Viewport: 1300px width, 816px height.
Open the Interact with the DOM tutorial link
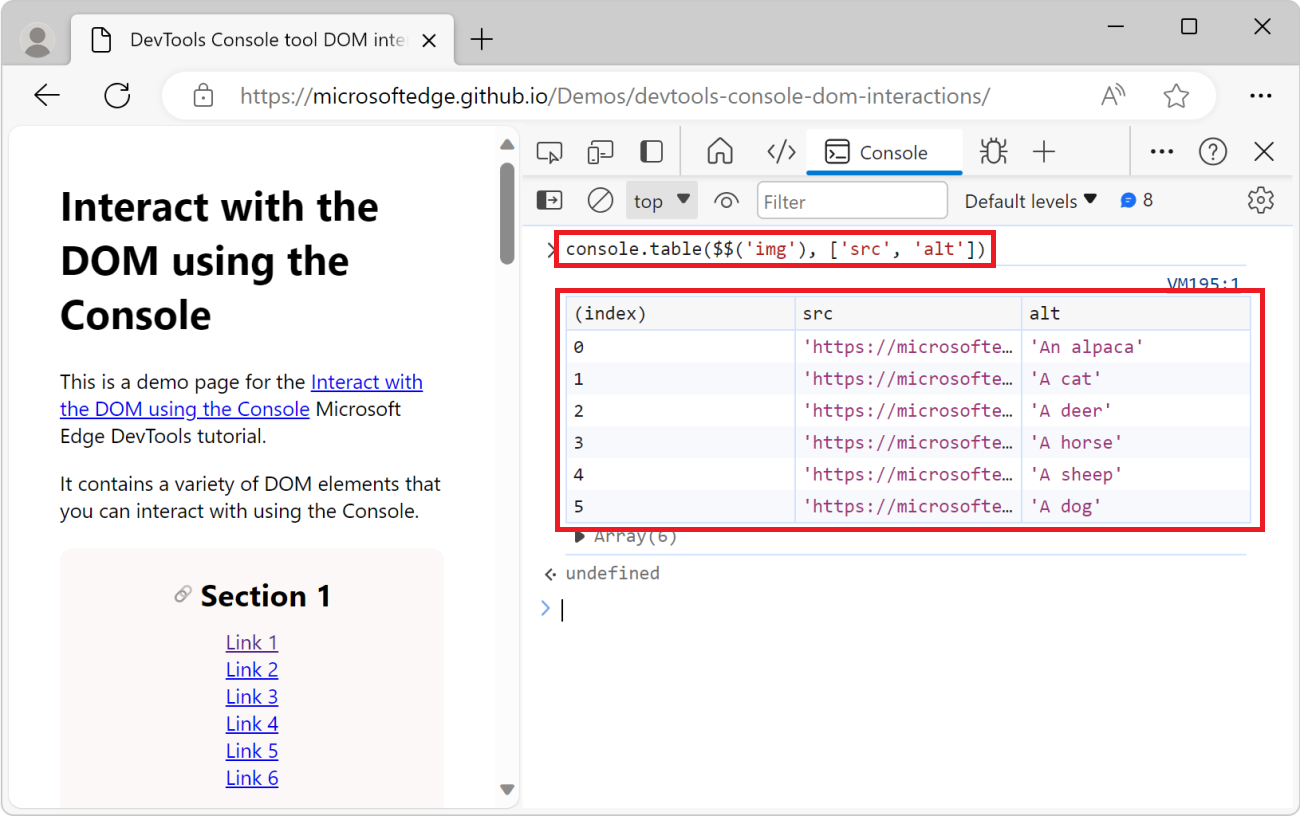pyautogui.click(x=366, y=382)
